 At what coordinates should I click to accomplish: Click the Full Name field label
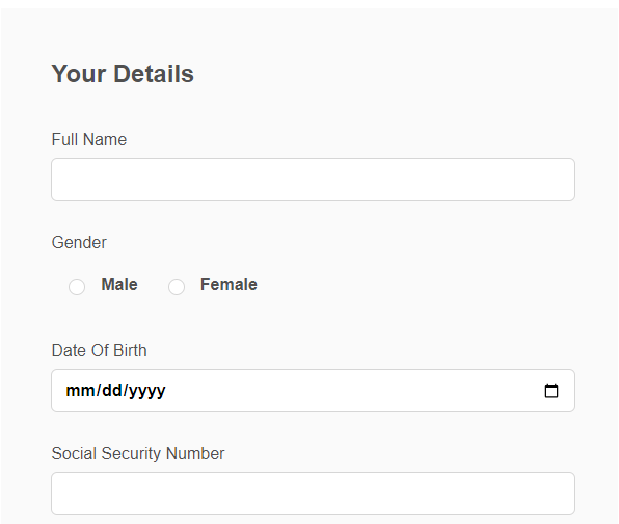click(x=89, y=139)
